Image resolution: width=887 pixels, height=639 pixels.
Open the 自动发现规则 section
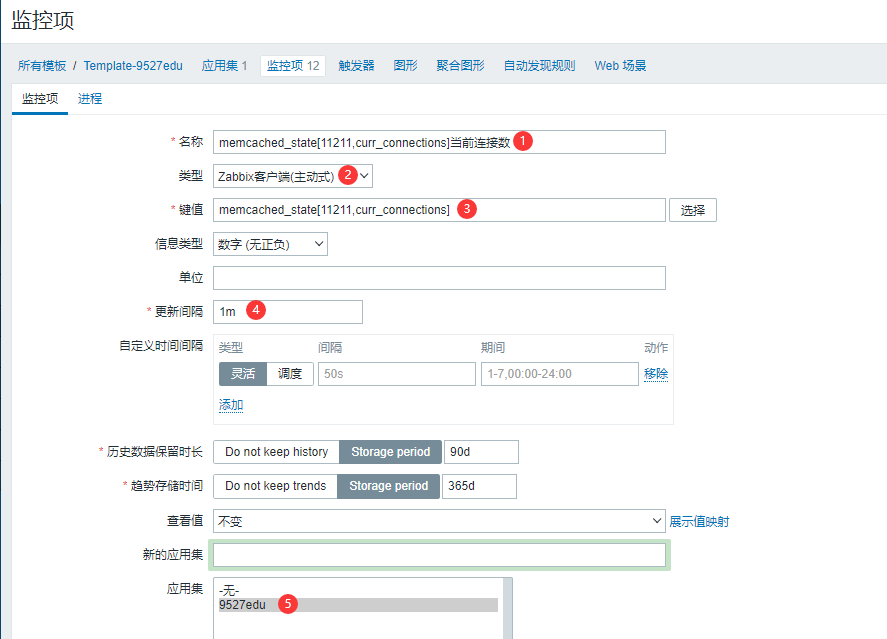pos(540,66)
